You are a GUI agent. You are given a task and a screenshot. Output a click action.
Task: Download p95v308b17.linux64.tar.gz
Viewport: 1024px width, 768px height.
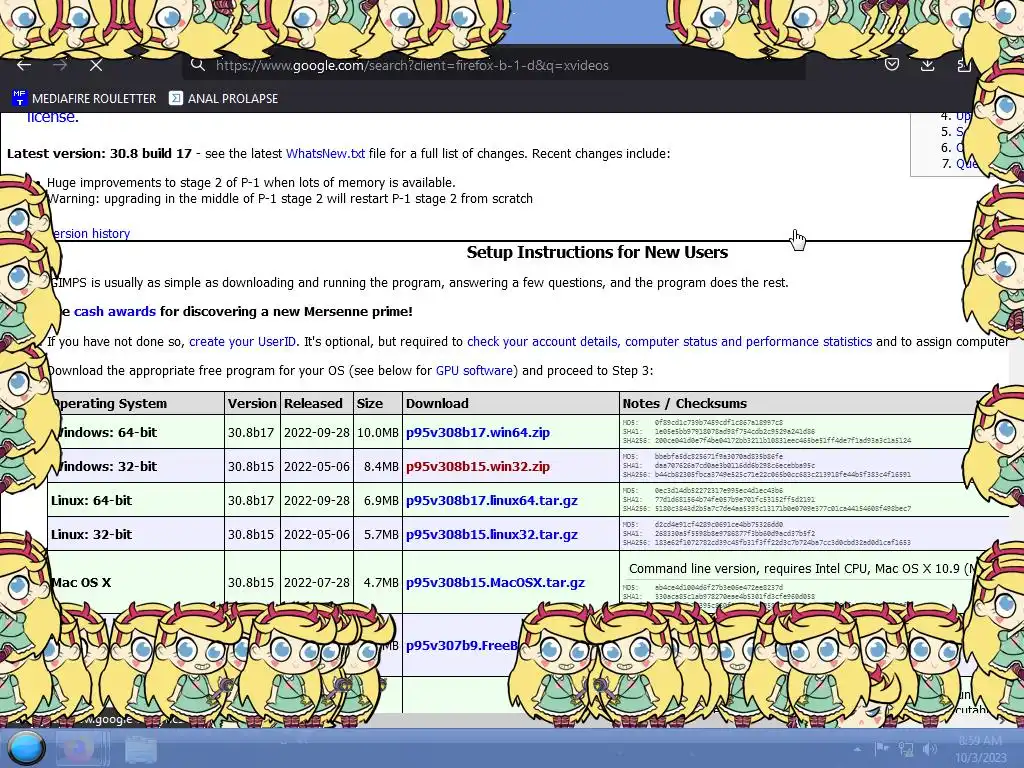tap(492, 500)
